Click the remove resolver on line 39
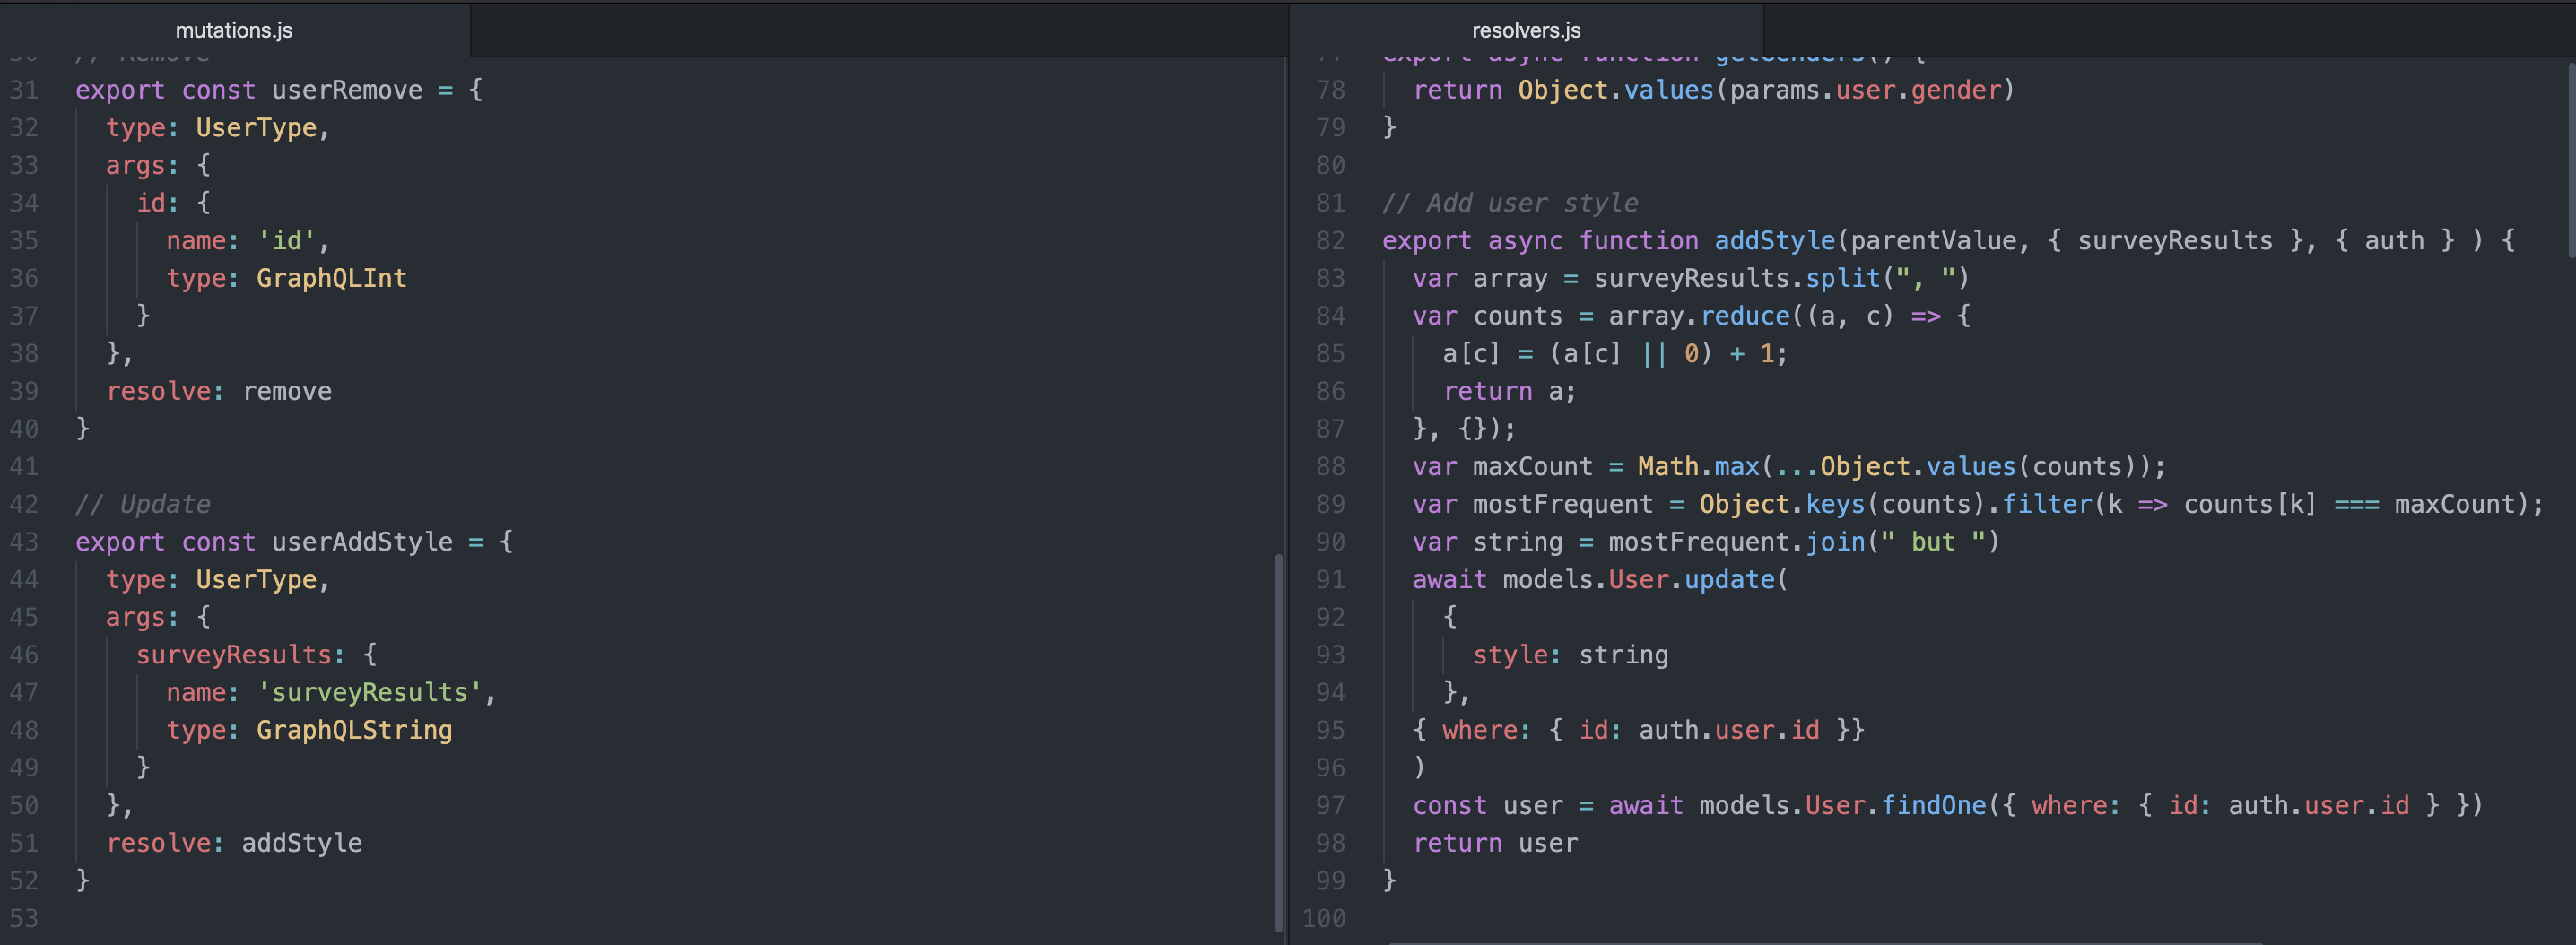Screen dimensions: 2576x945 pos(287,391)
